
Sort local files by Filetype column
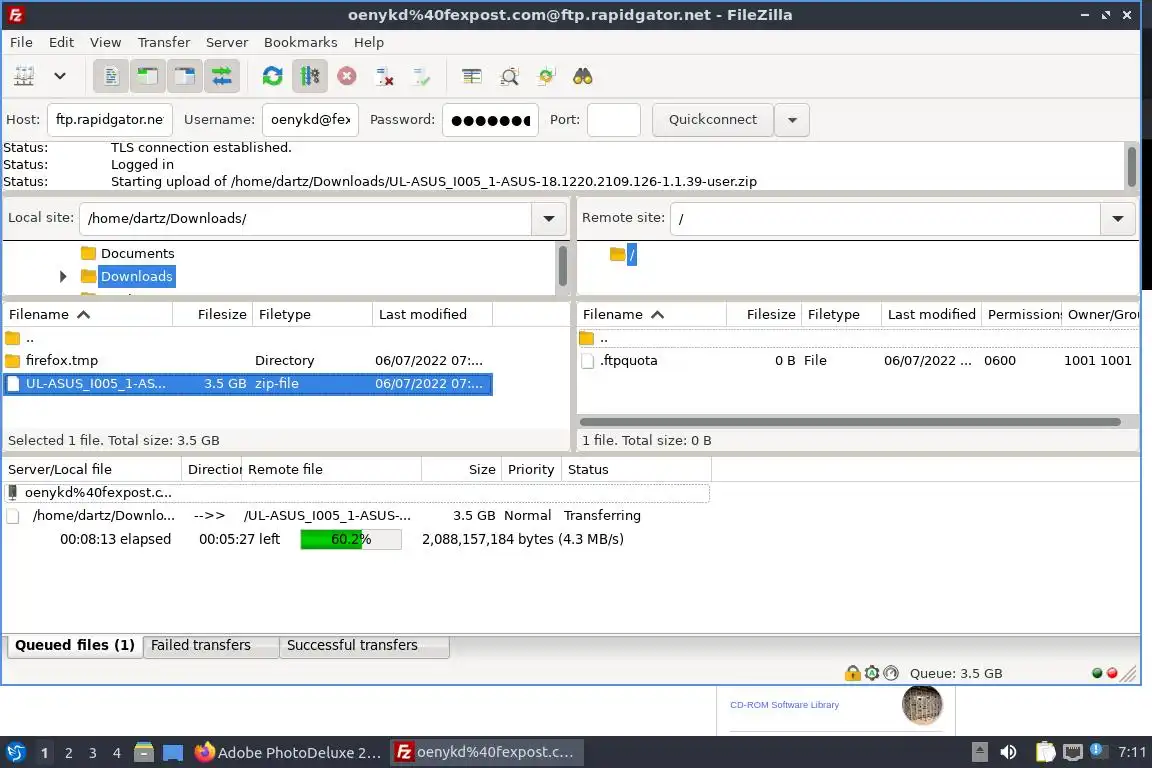point(312,315)
